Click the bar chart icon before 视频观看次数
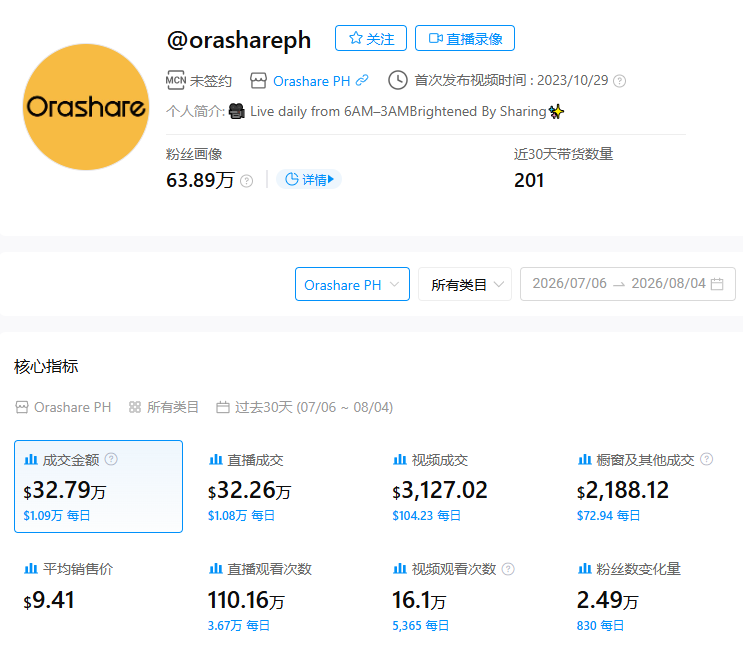743x671 pixels. point(400,568)
